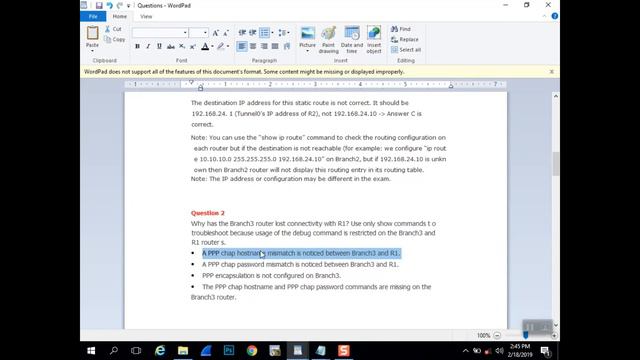Switch to the View ribbon tab

click(146, 16)
